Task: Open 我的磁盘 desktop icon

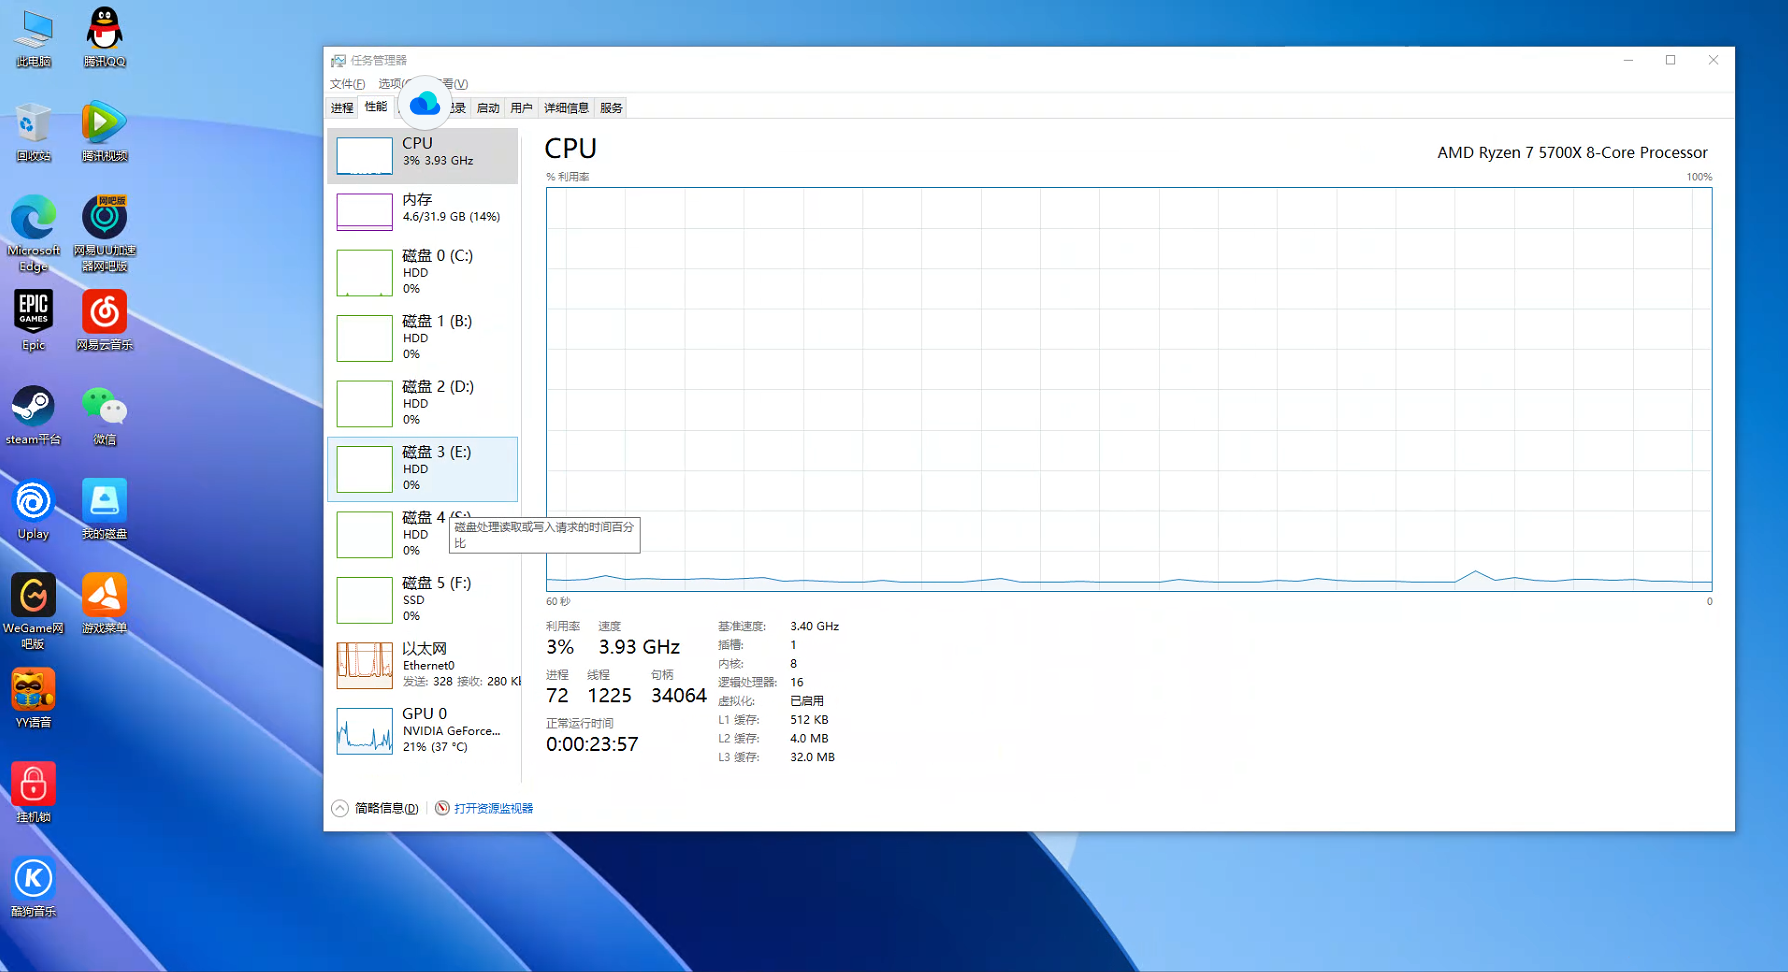Action: click(x=104, y=509)
